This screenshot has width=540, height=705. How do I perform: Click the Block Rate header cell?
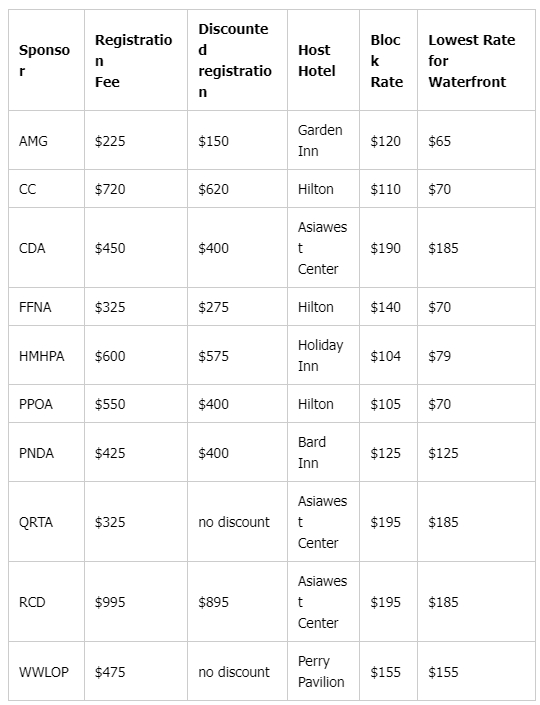click(388, 60)
